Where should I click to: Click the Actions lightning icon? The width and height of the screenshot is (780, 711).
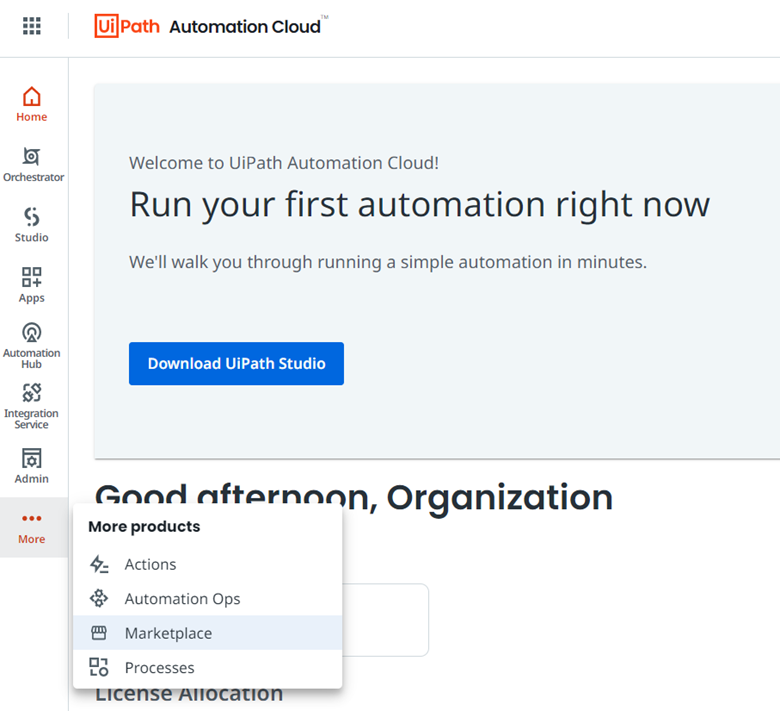pyautogui.click(x=99, y=564)
